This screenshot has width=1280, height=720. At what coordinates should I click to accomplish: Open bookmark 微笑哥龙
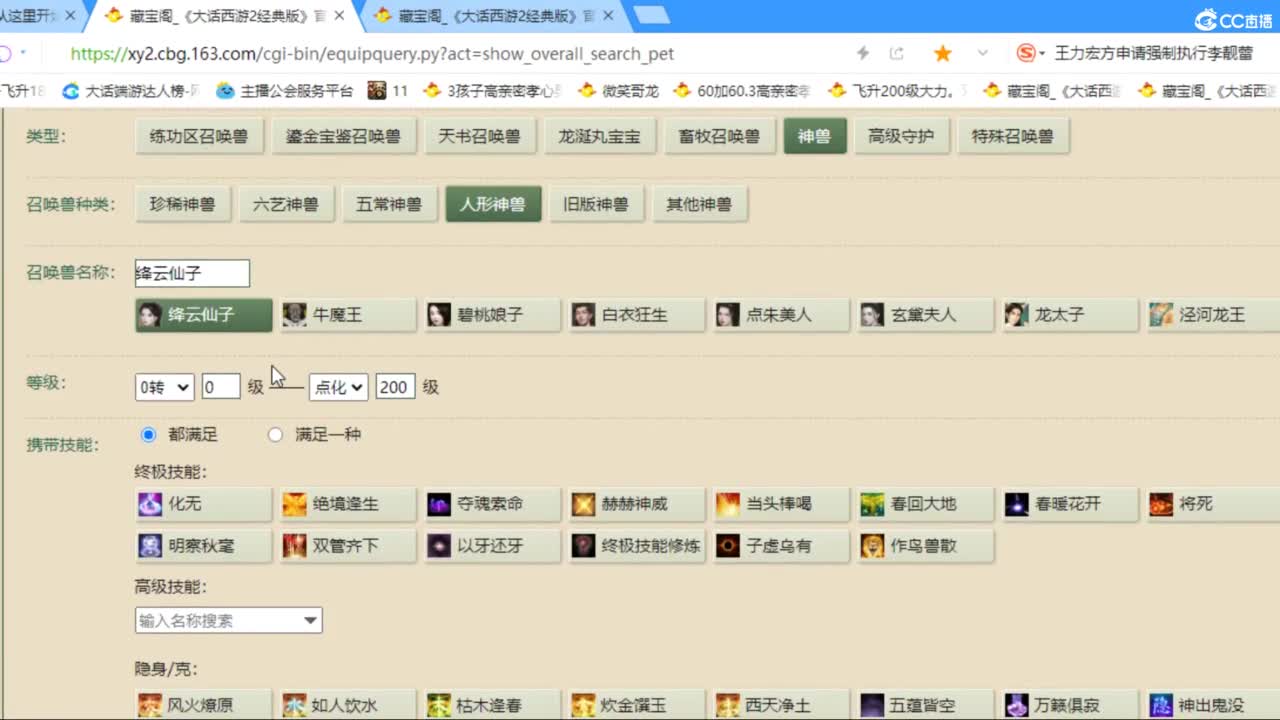click(619, 91)
